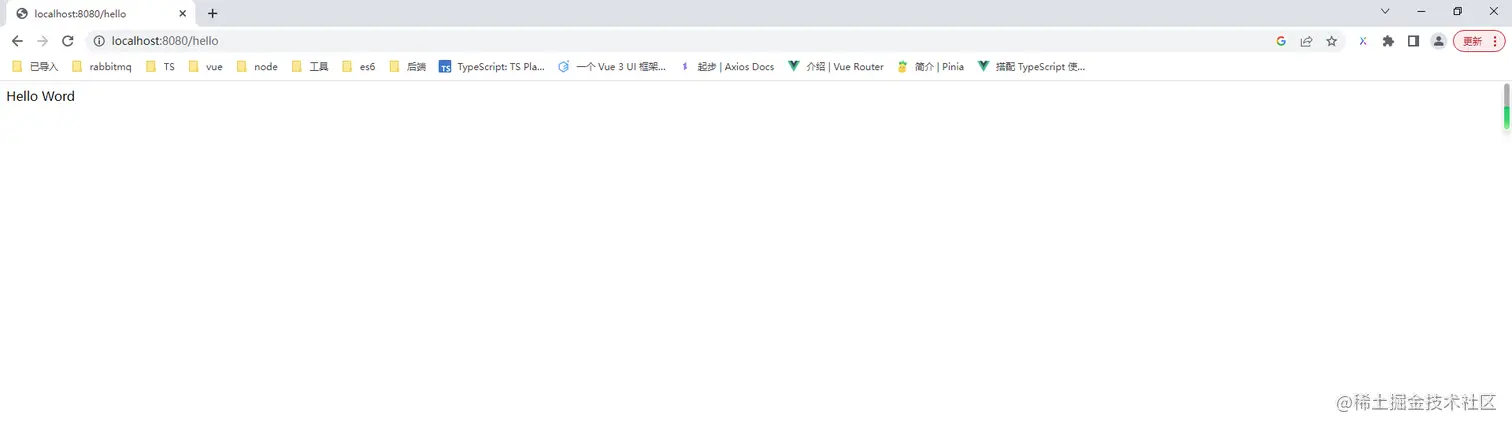Open the node bookmark folder
The height and width of the screenshot is (428, 1512).
pyautogui.click(x=257, y=67)
